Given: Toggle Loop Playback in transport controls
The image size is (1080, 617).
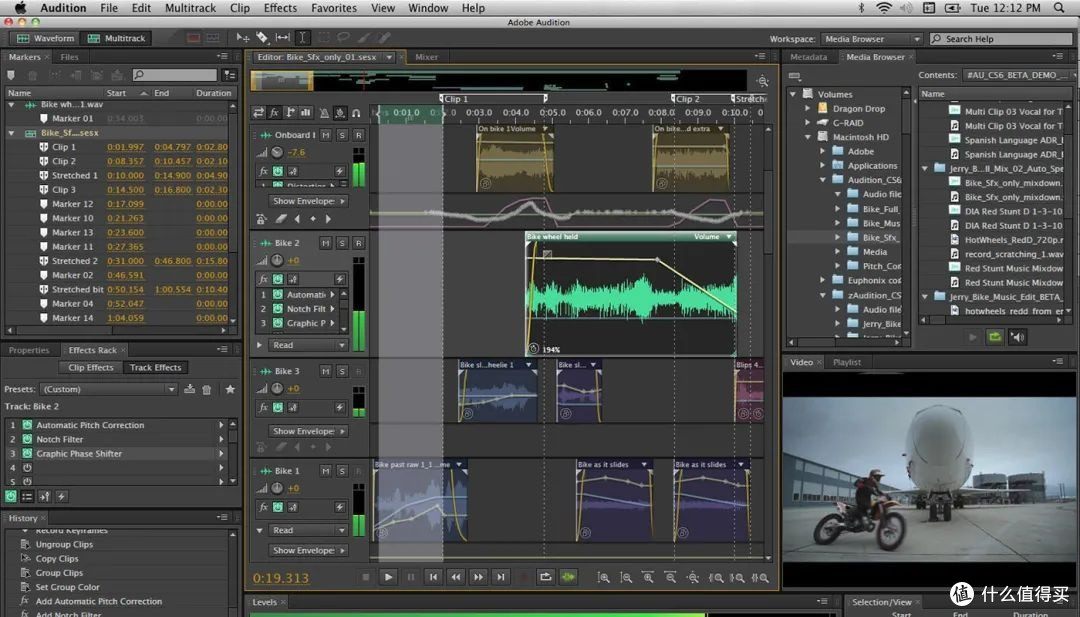Looking at the screenshot, I should [x=546, y=577].
